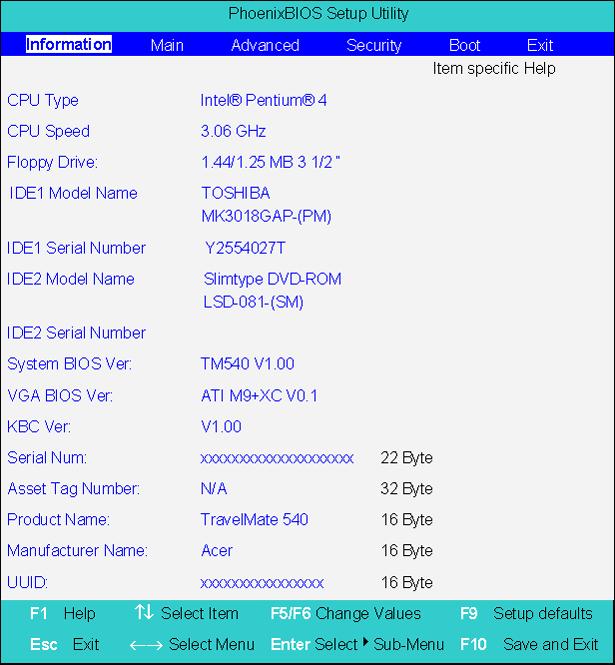This screenshot has height=665, width=615.
Task: Click the Enter Select key hint
Action: [x=314, y=644]
